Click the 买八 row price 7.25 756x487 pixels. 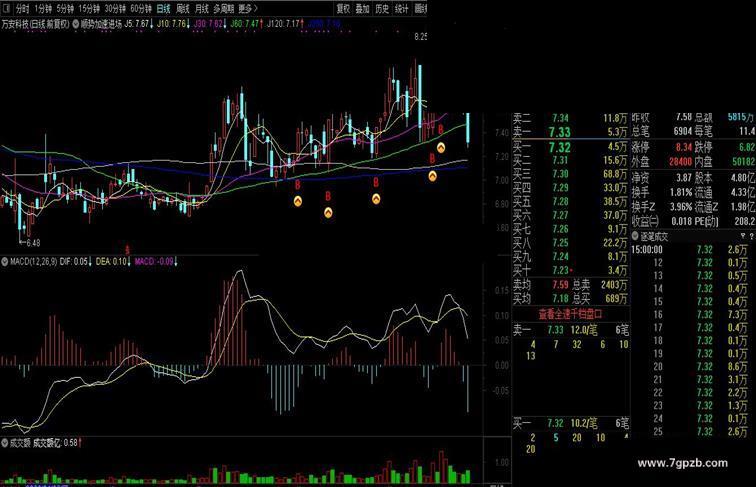point(560,243)
